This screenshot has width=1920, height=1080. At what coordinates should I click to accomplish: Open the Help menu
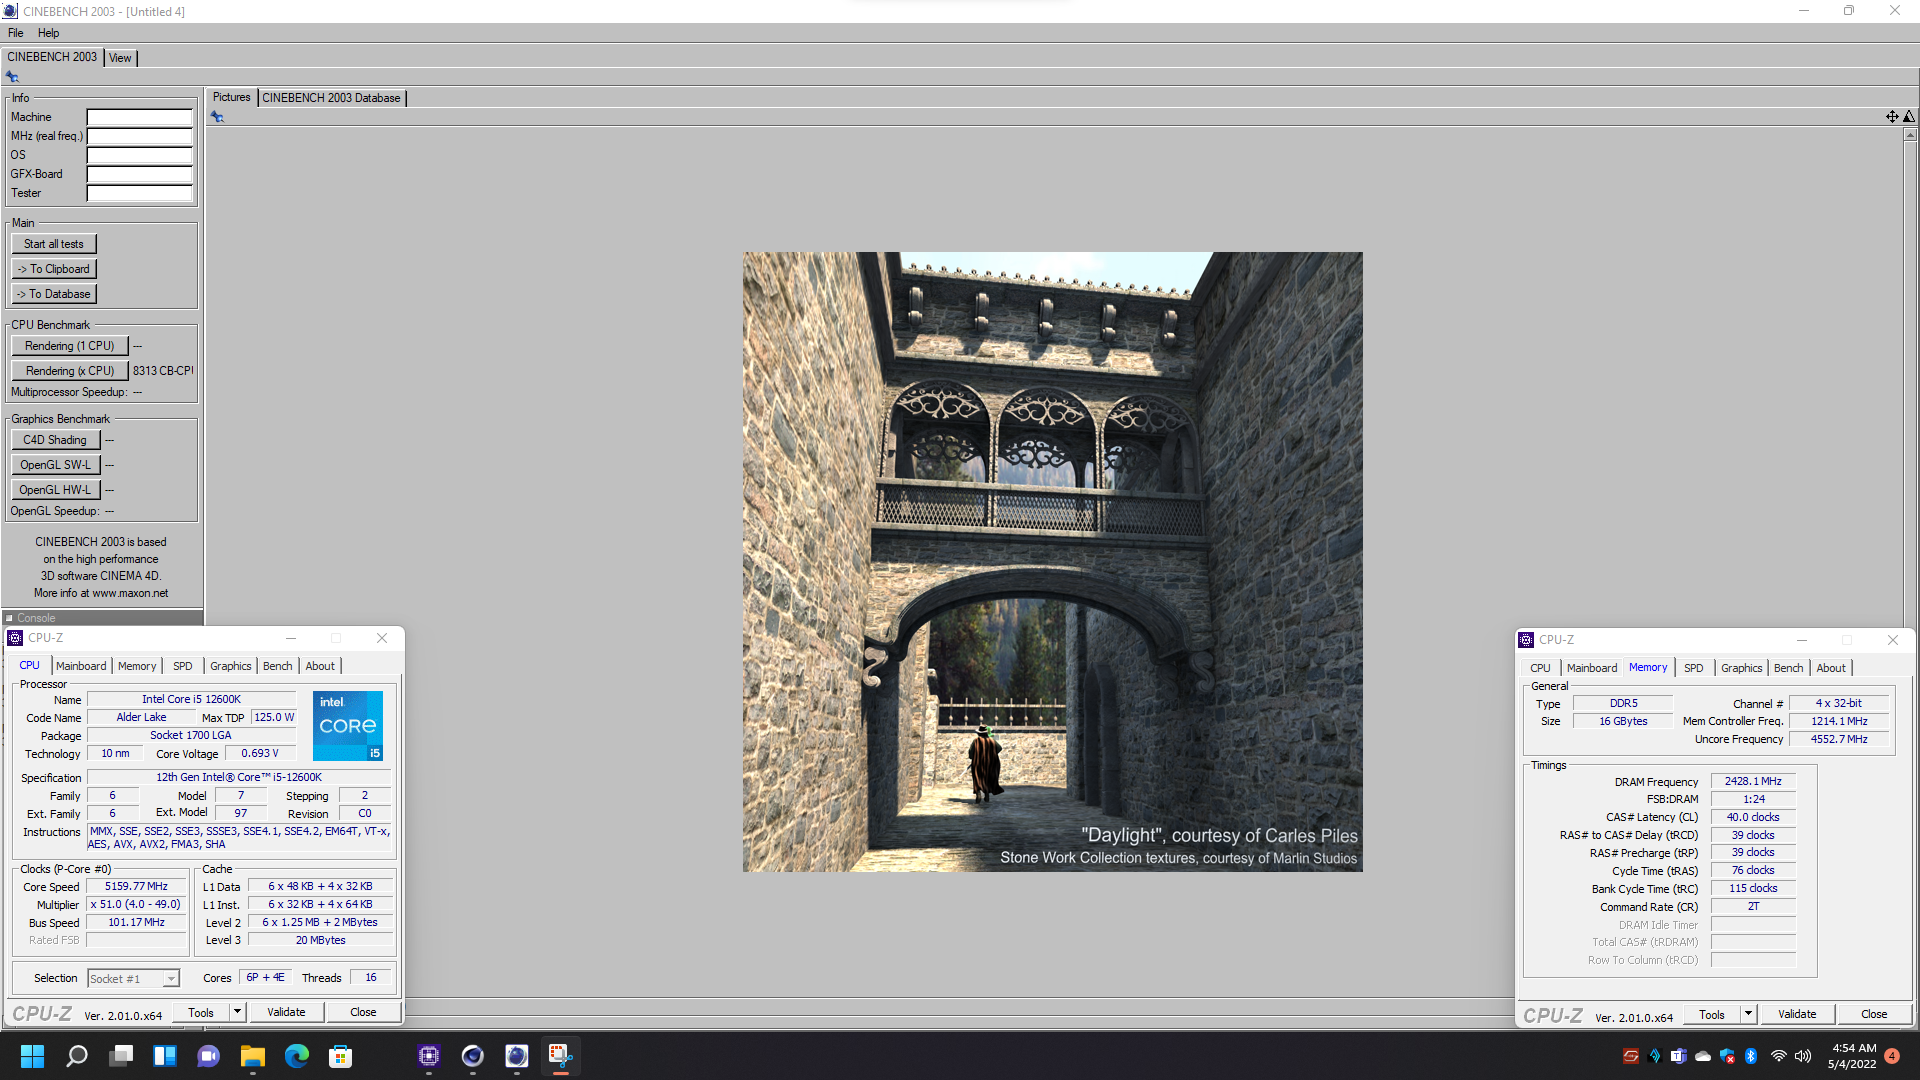[x=48, y=33]
